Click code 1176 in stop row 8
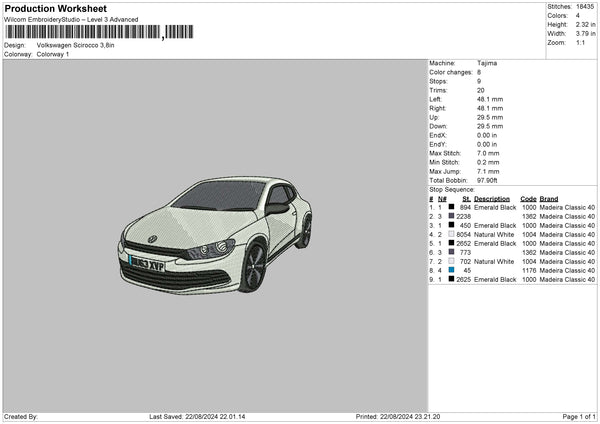600x424 pixels. pyautogui.click(x=529, y=271)
